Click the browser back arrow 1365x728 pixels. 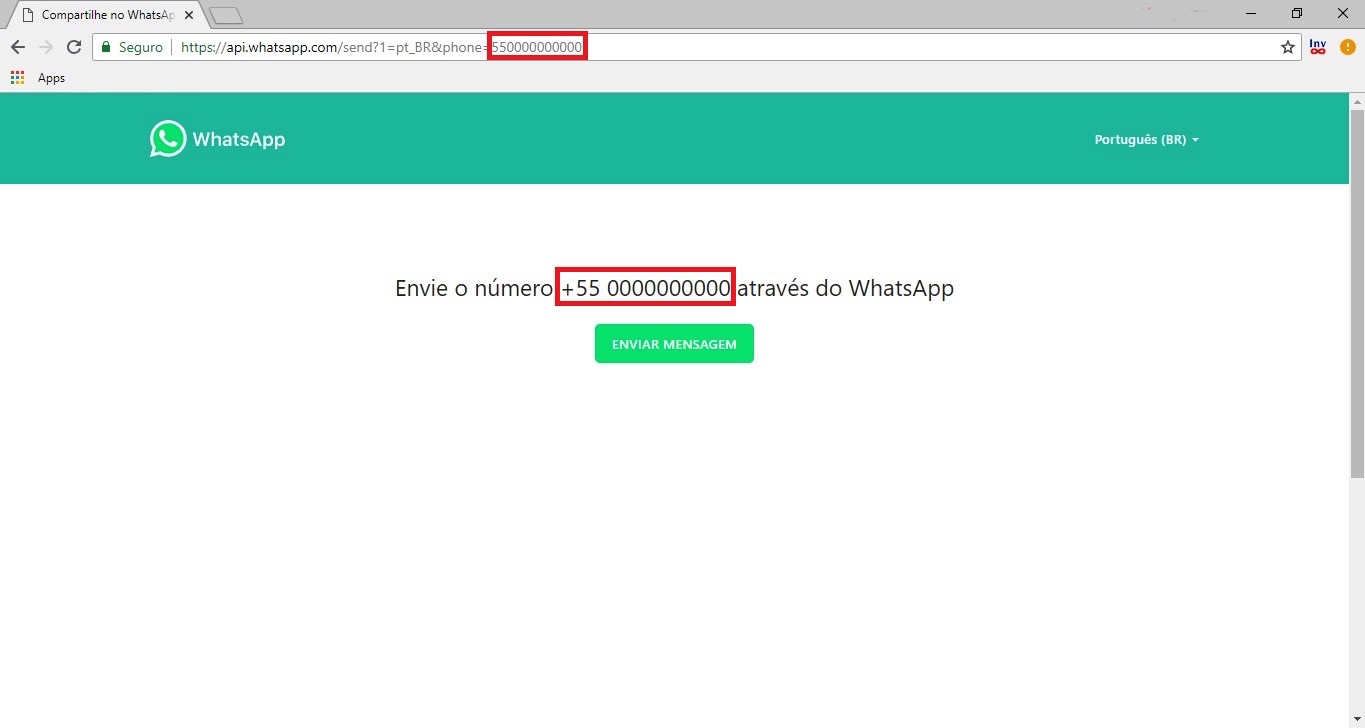(17, 47)
